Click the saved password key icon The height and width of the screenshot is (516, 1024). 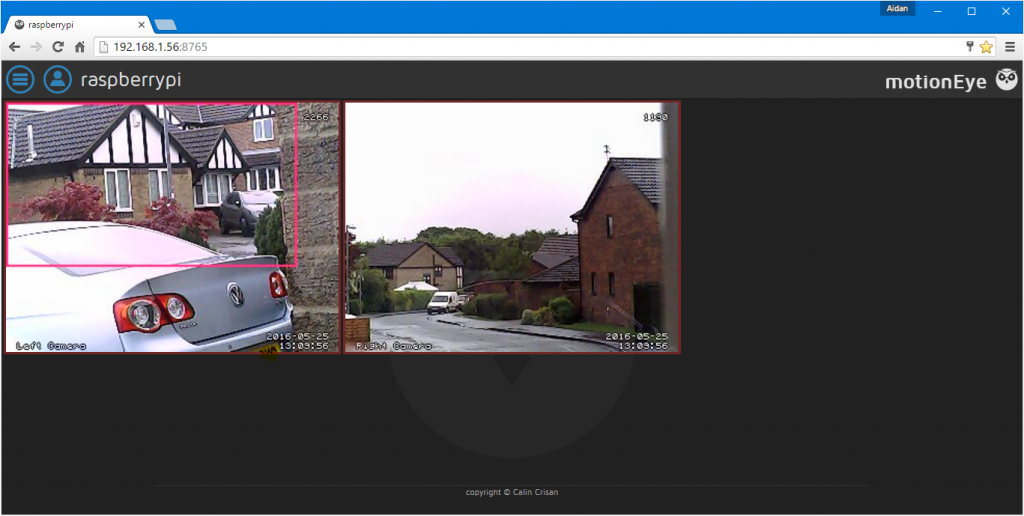click(969, 47)
